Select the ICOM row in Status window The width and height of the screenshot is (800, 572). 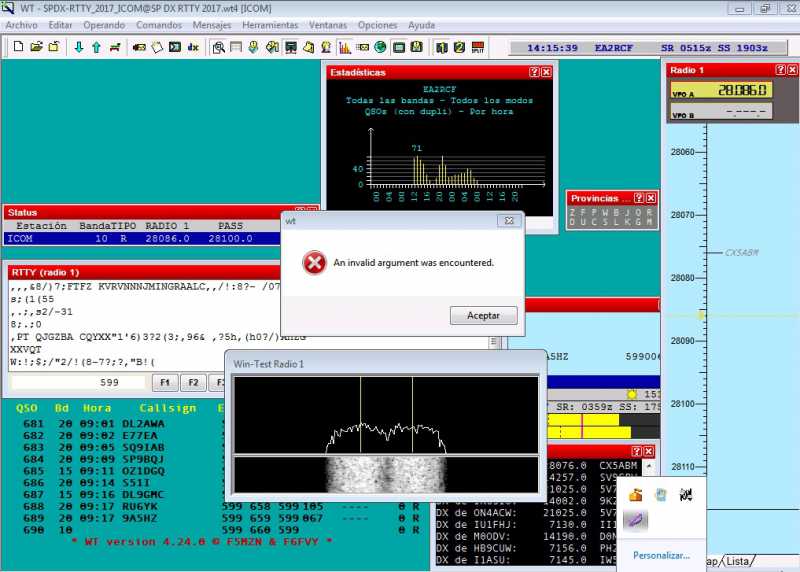tap(142, 238)
